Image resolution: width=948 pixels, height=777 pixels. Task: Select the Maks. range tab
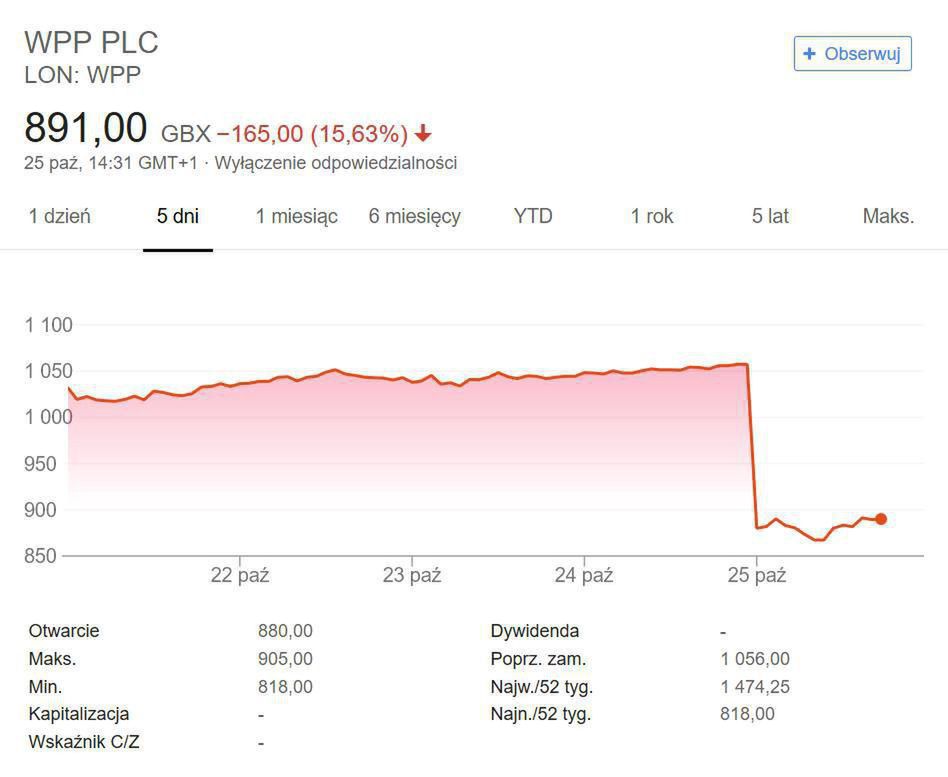[888, 216]
